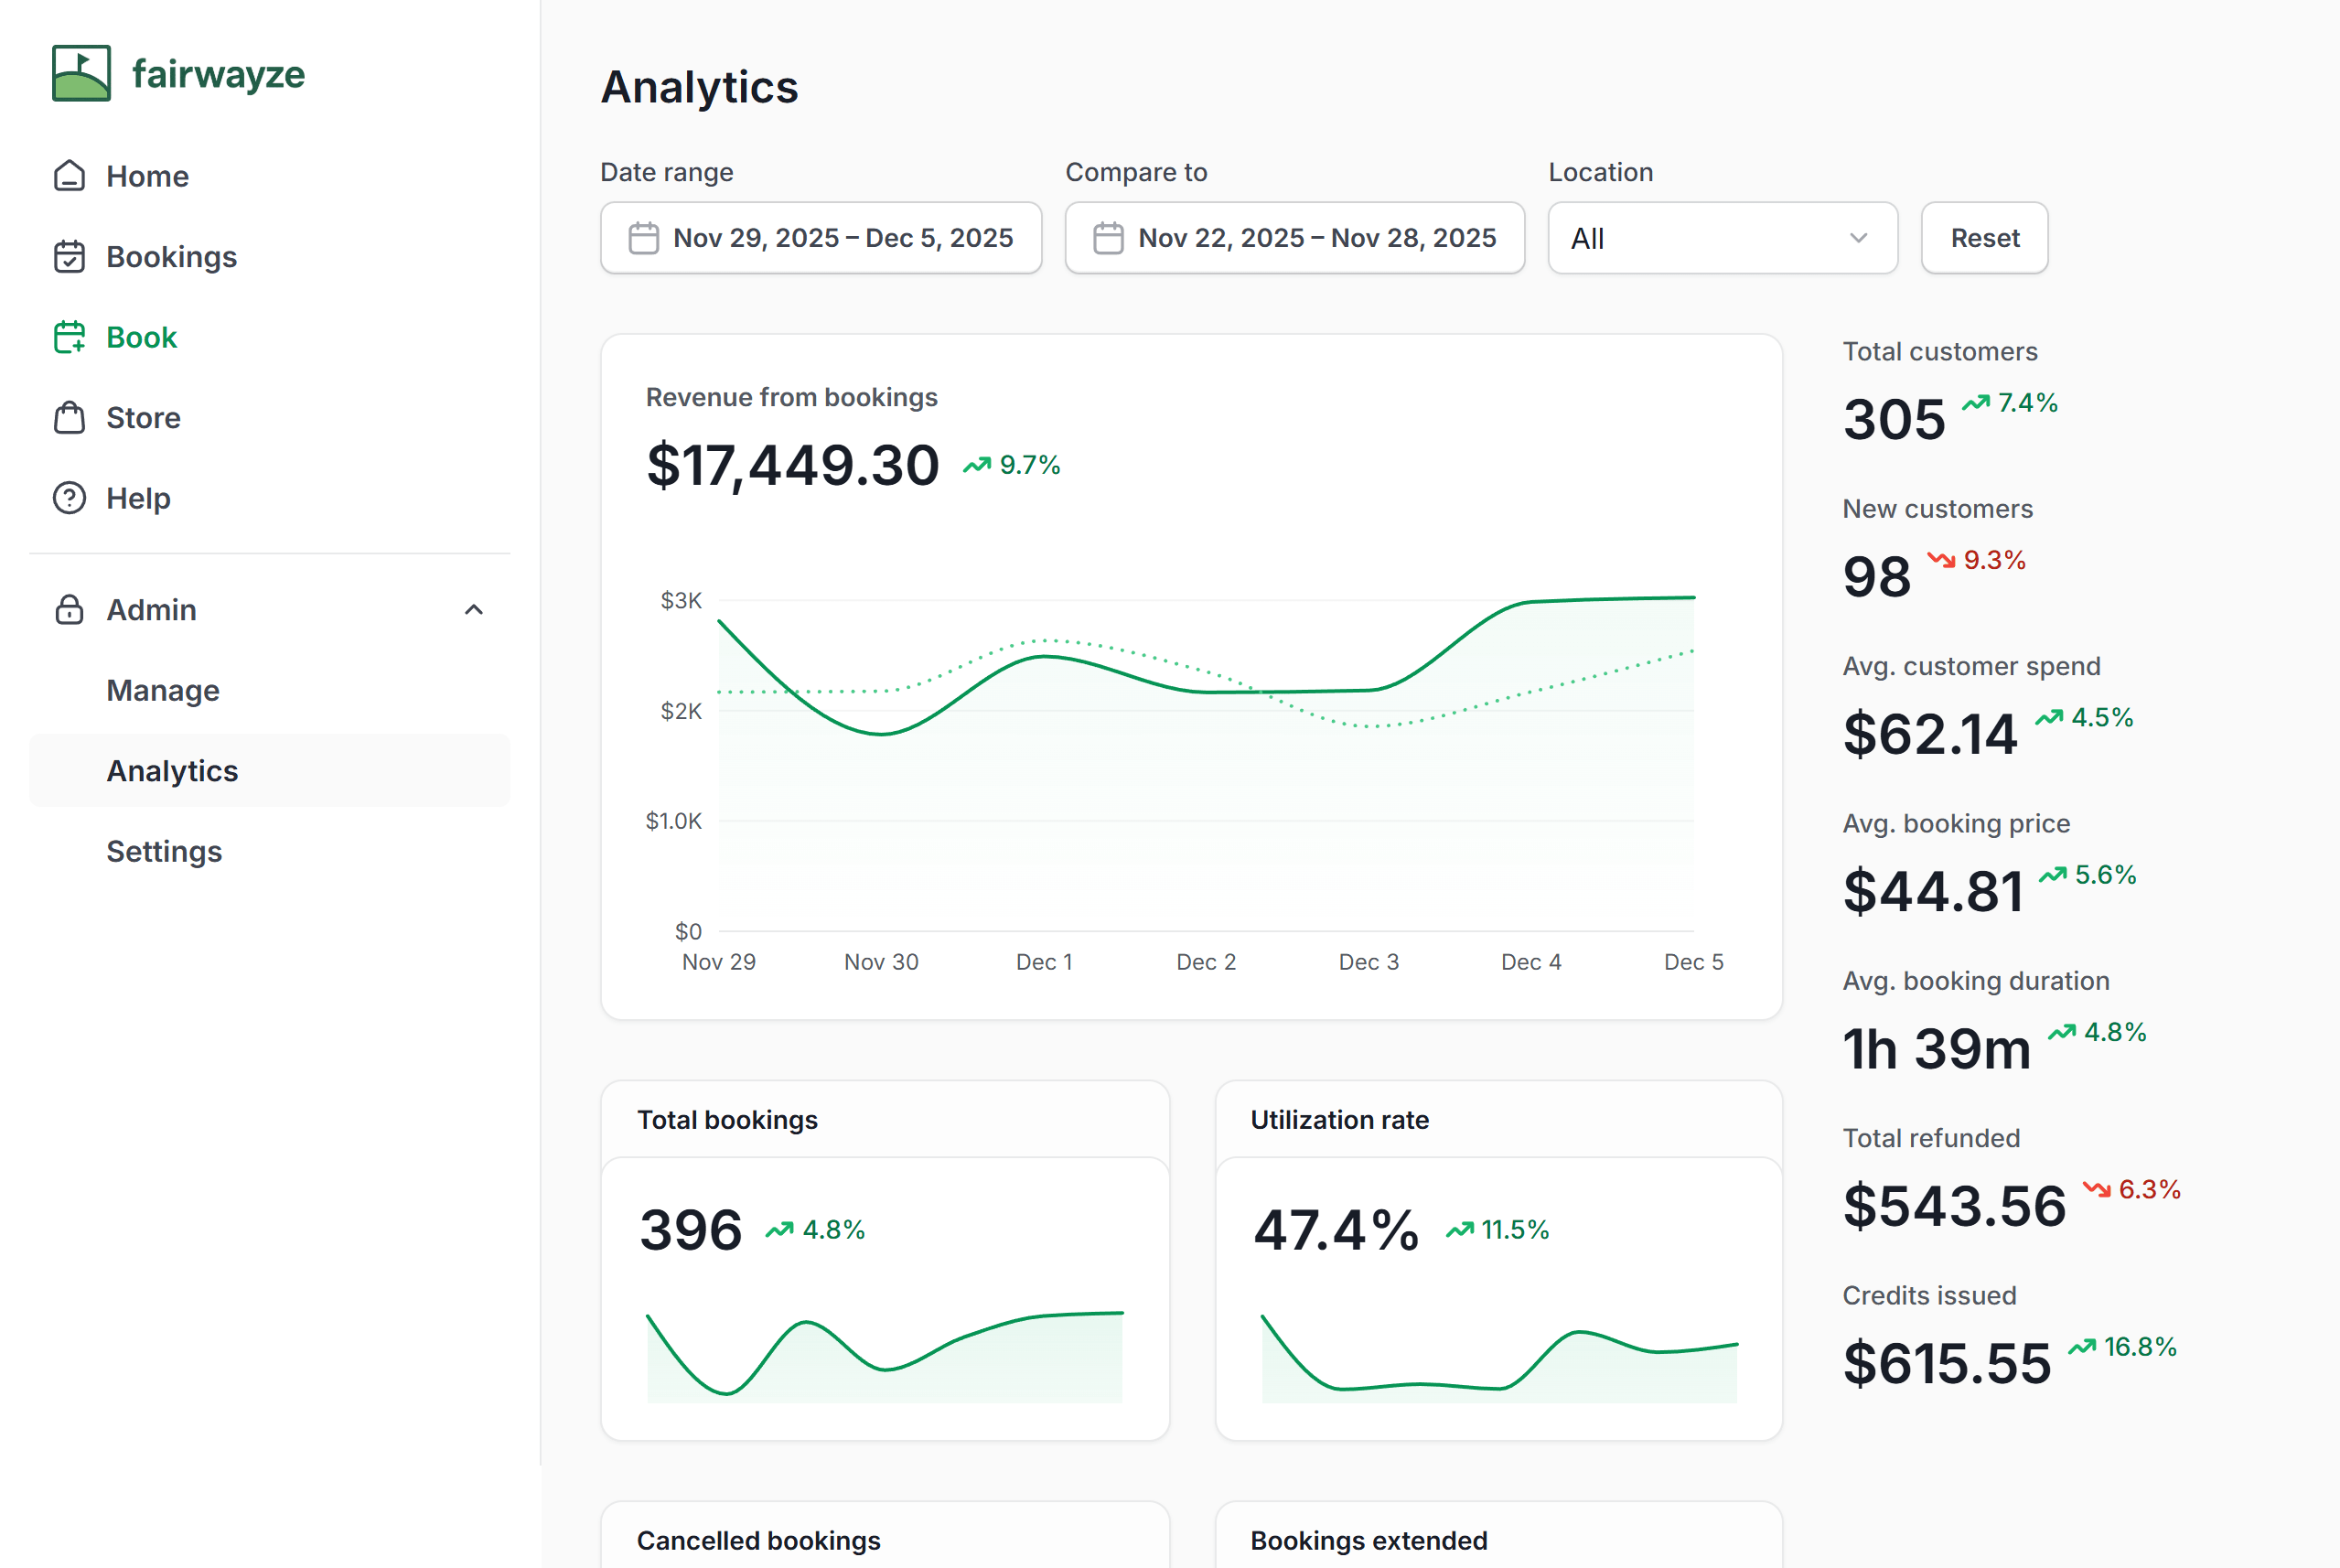Collapse the Admin section chevron
Viewport: 2340px width, 1568px height.
[474, 610]
